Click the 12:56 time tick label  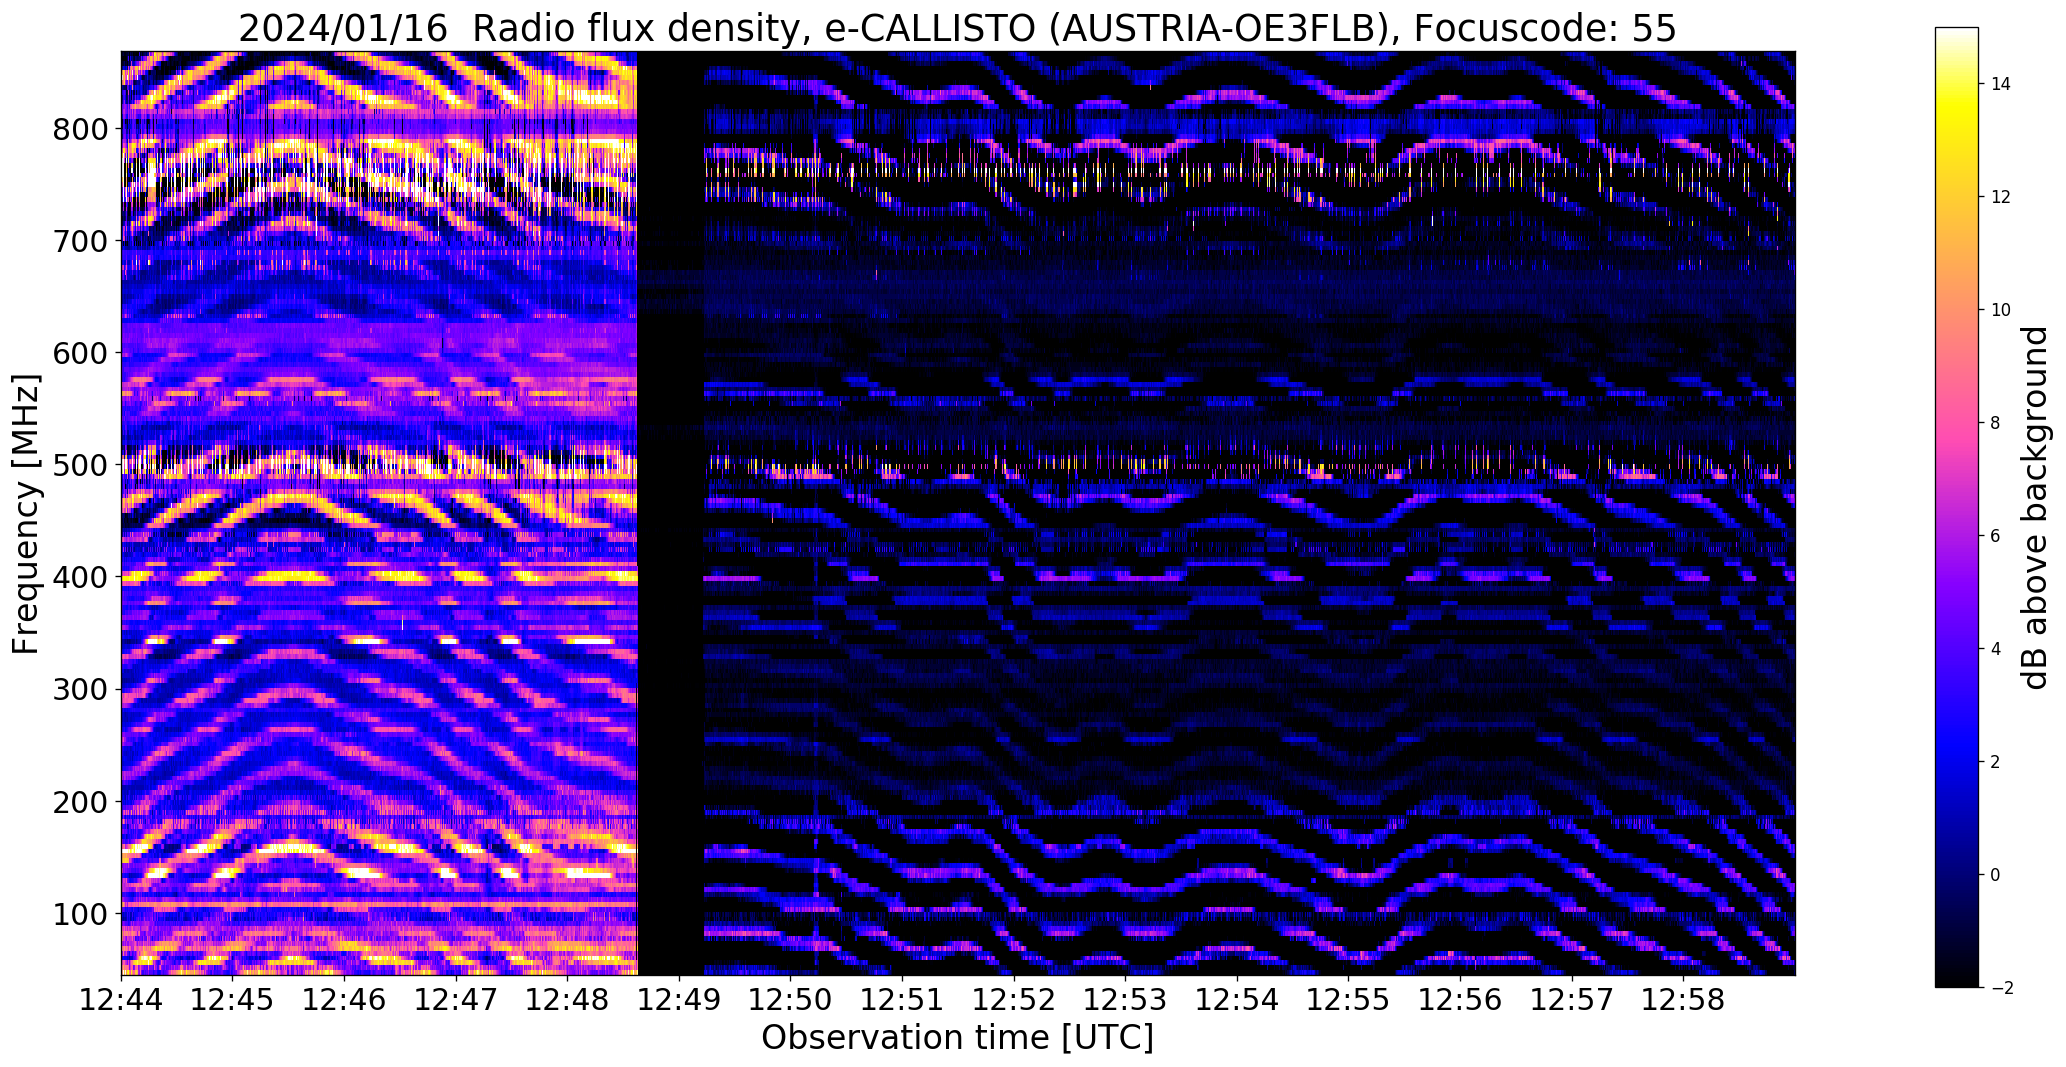[x=1461, y=999]
